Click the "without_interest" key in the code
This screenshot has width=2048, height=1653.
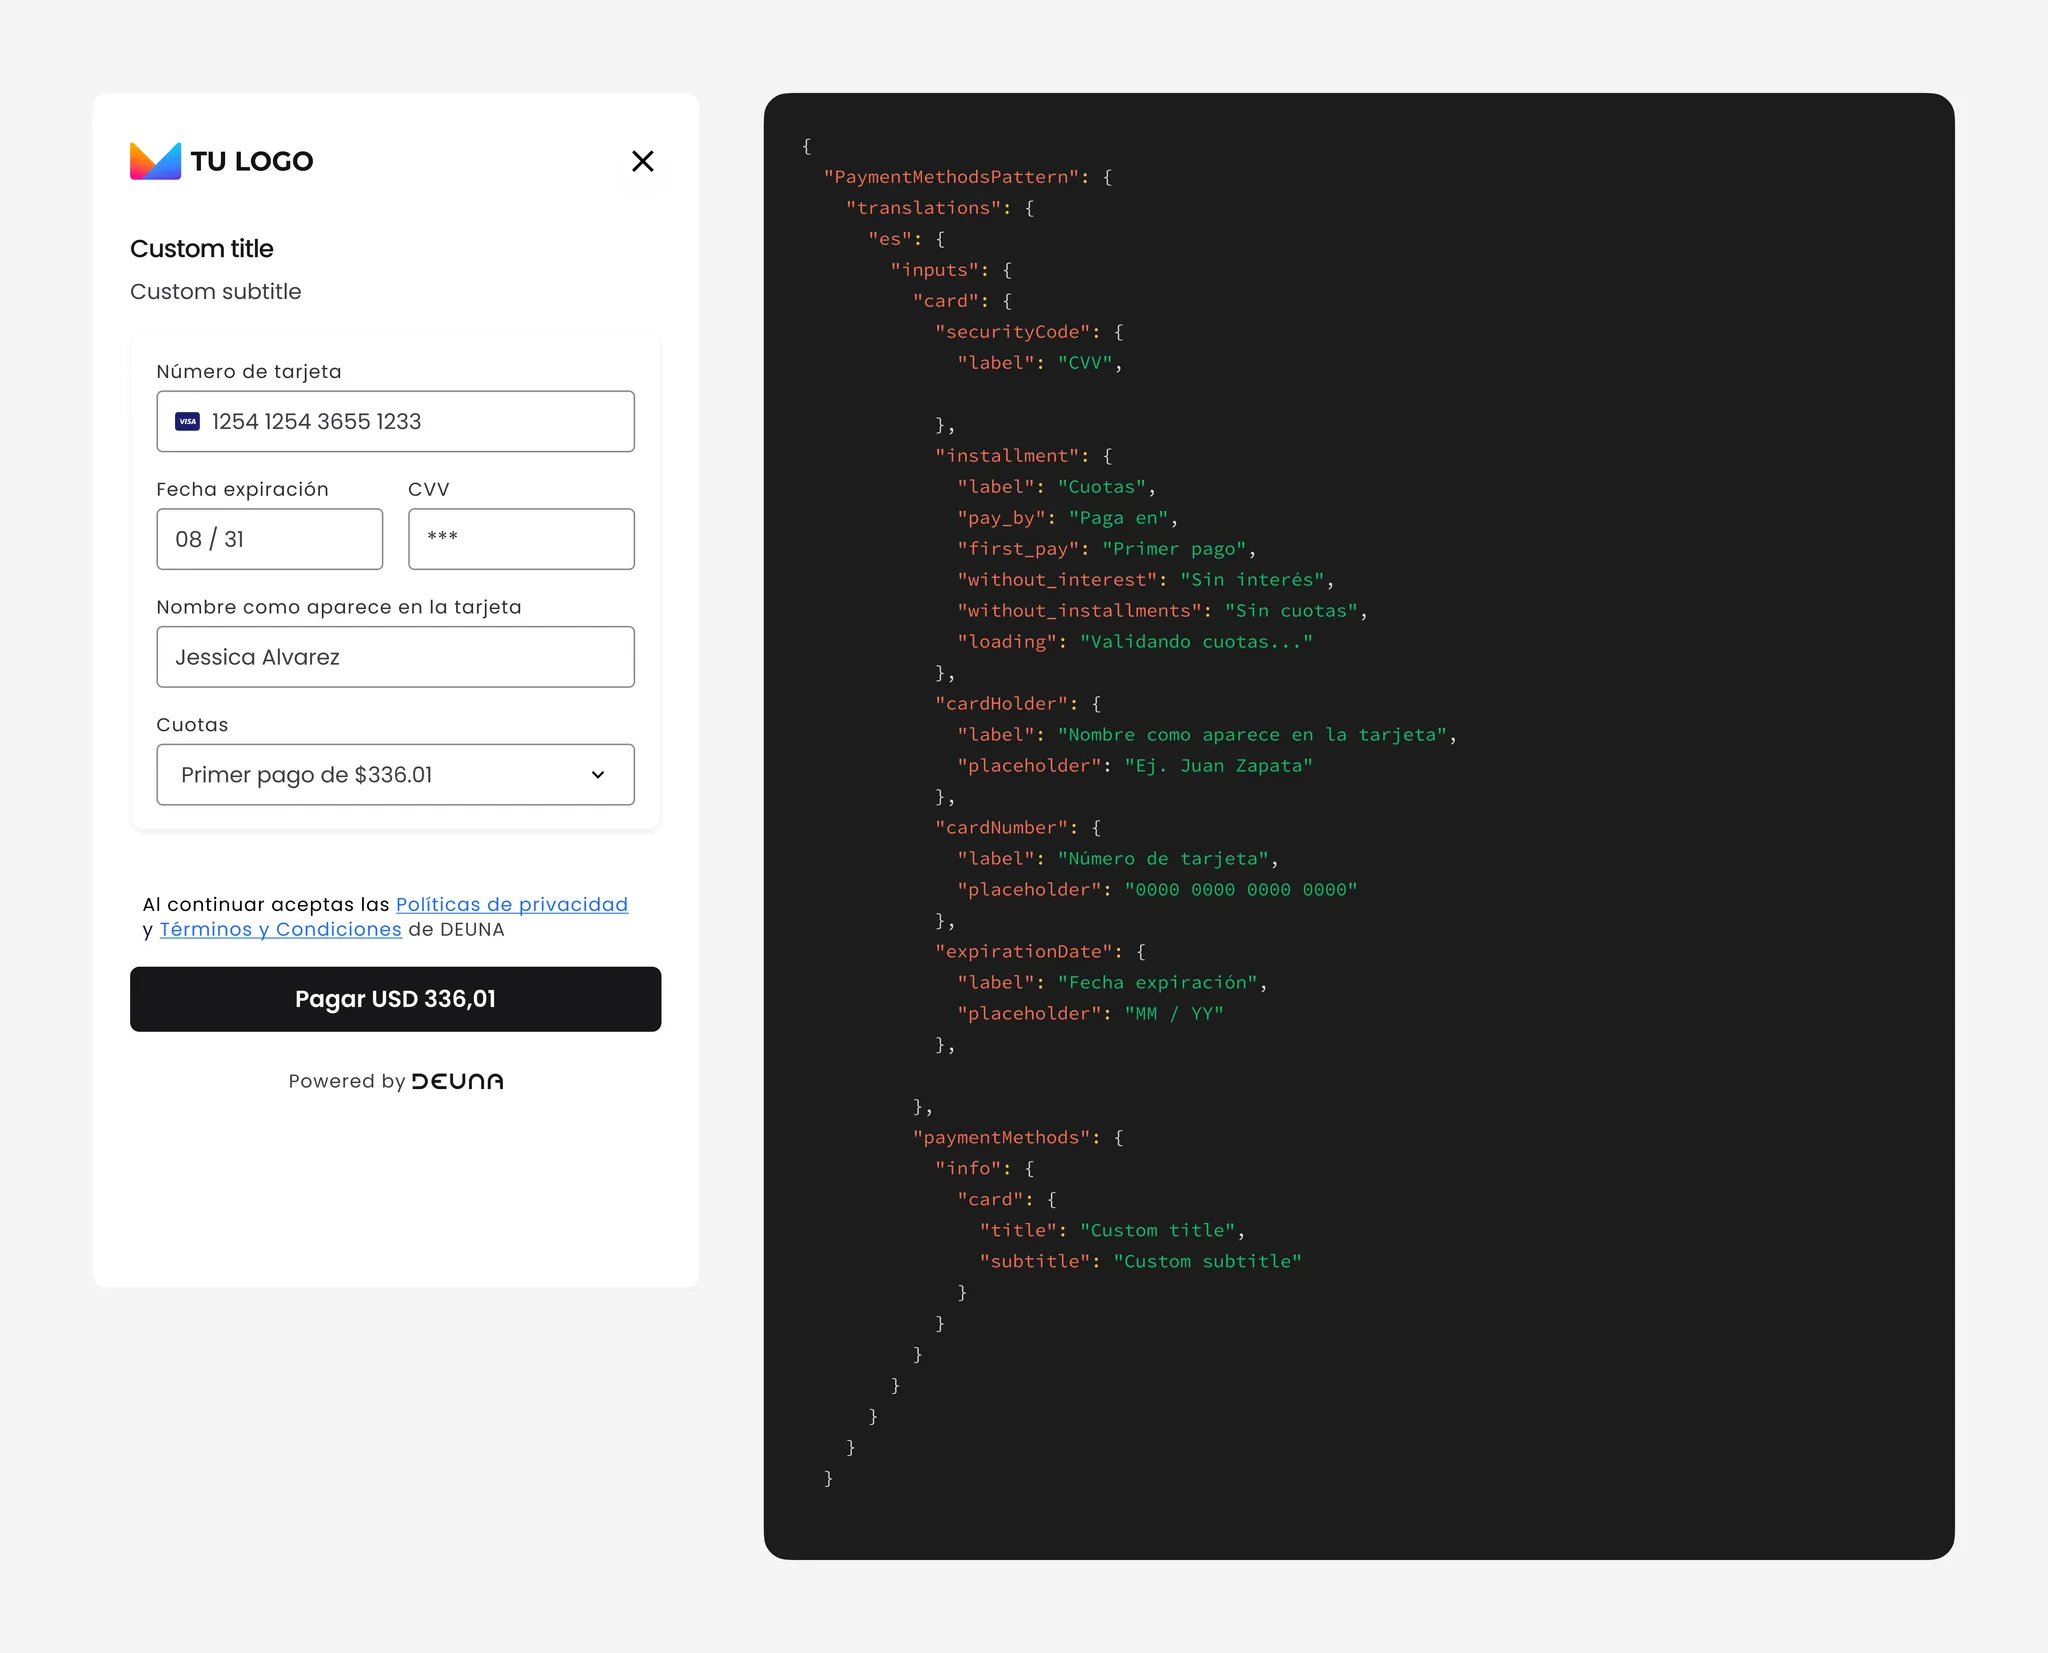[1057, 580]
